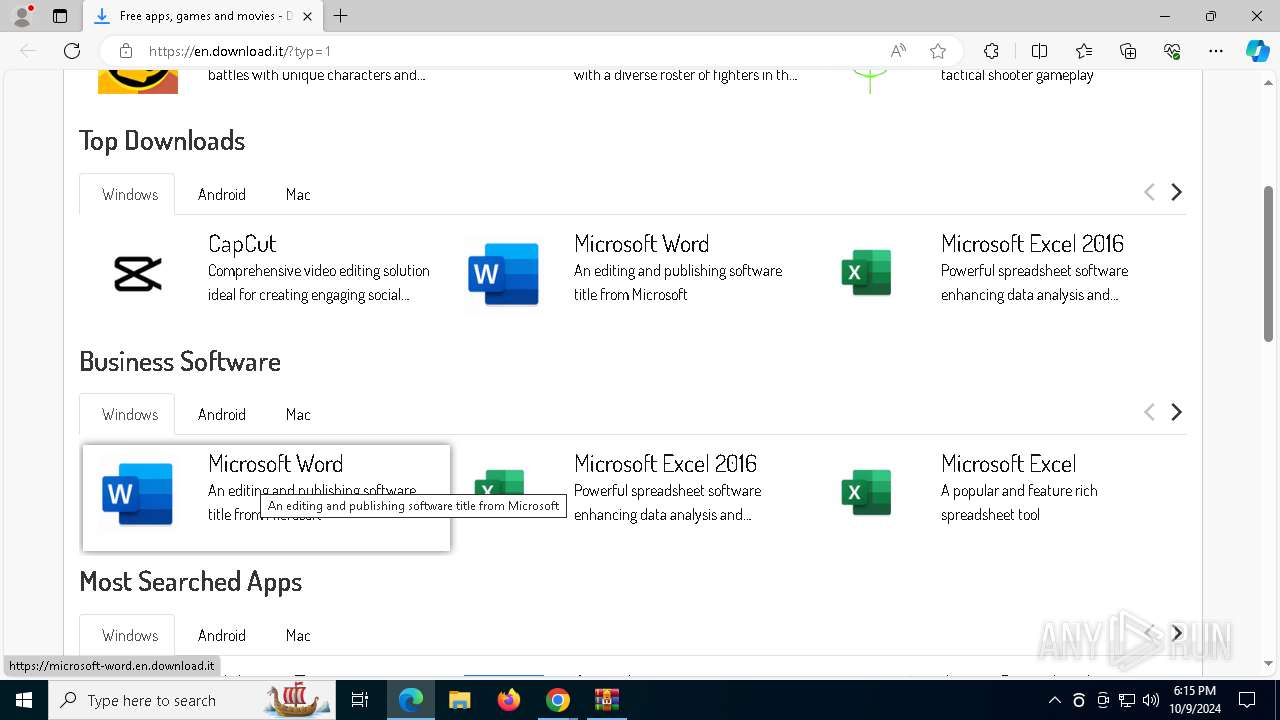Open the Microsoft Excel title link
1280x720 pixels.
coord(1008,464)
